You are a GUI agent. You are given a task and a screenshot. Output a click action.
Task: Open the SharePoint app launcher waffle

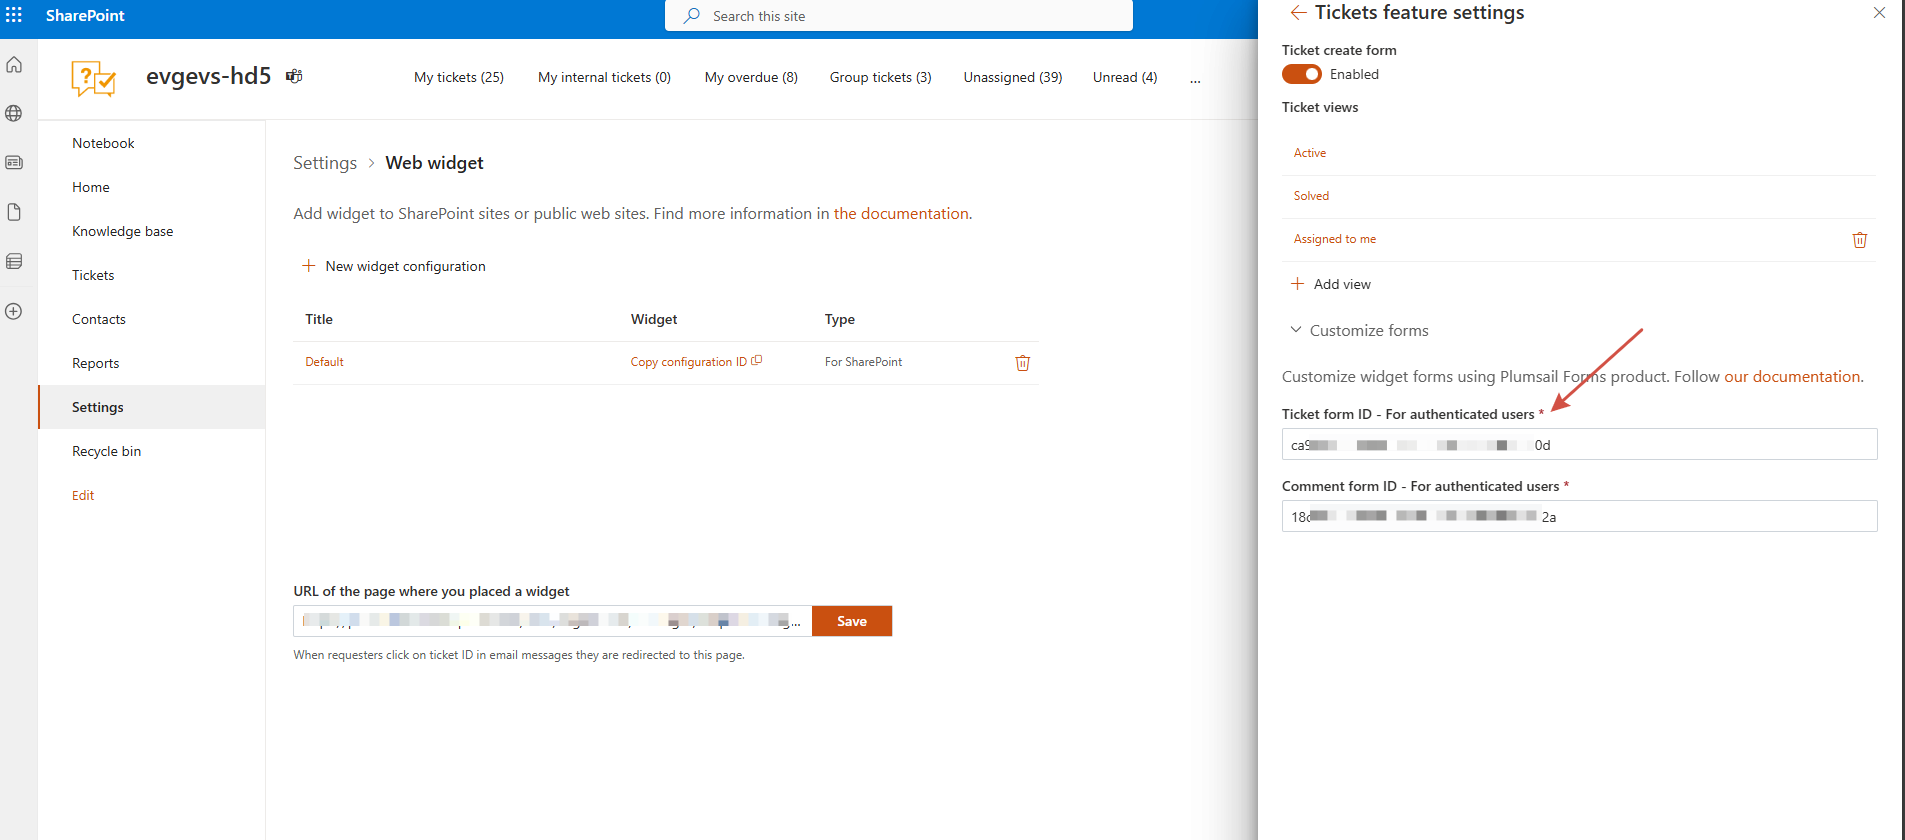coord(14,15)
